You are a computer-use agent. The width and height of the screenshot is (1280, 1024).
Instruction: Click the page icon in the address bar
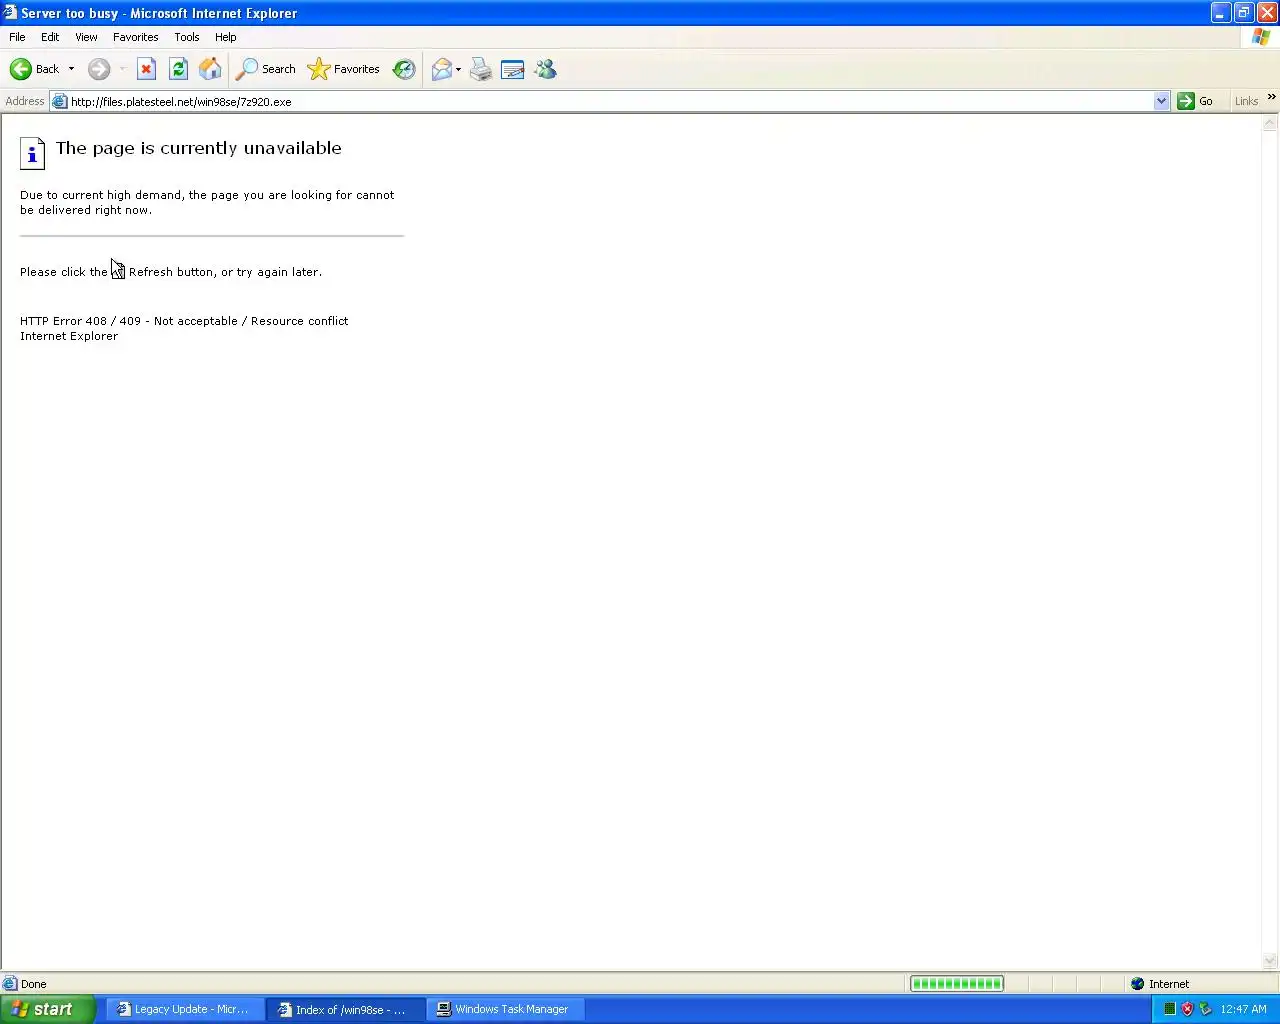coord(60,101)
